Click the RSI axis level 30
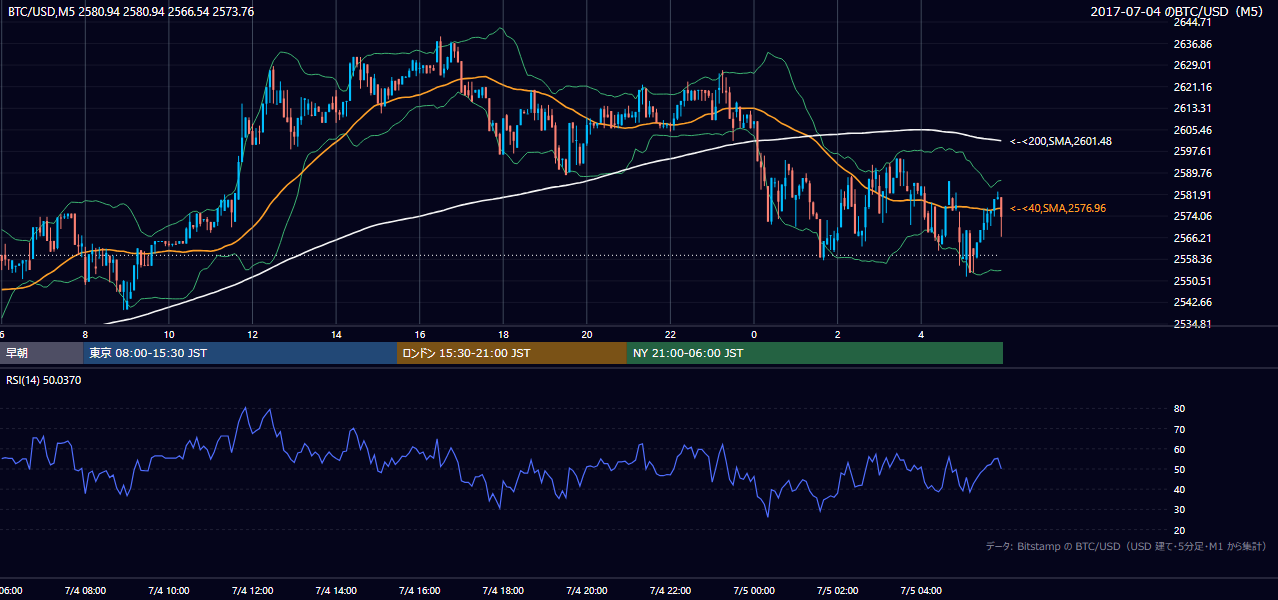The height and width of the screenshot is (600, 1278). pos(1180,510)
